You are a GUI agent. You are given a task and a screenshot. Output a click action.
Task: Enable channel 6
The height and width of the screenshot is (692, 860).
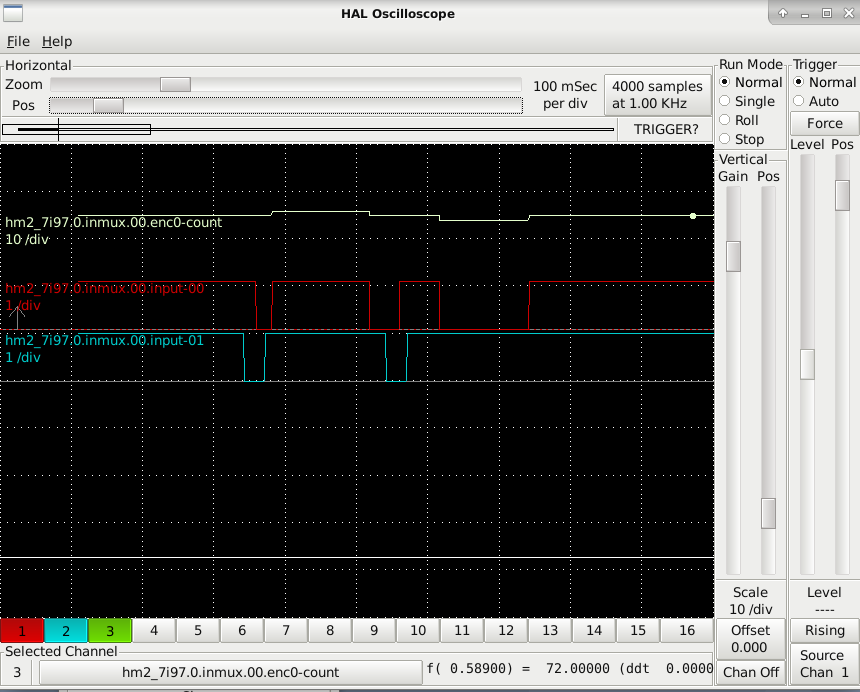tap(242, 631)
